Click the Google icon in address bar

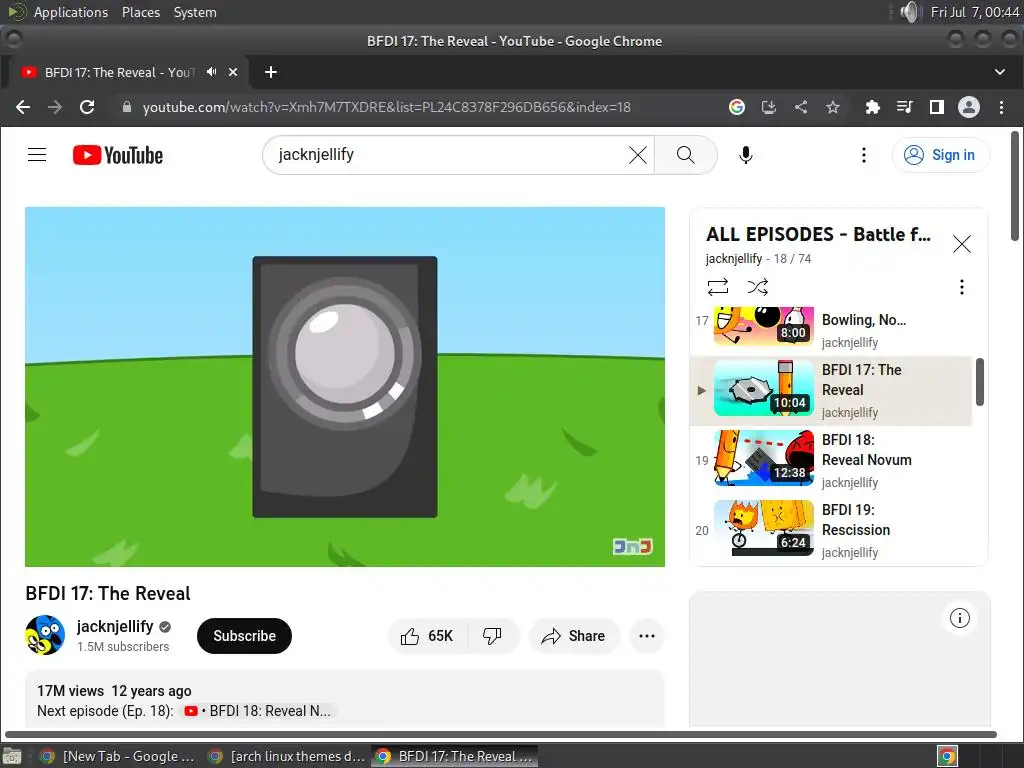coord(737,107)
